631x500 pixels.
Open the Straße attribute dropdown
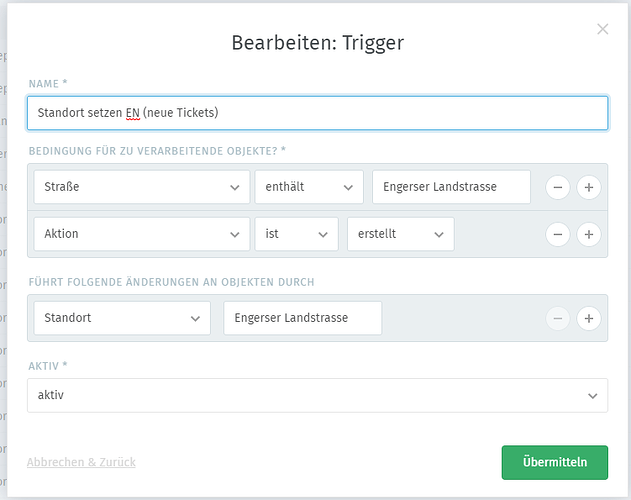point(142,187)
